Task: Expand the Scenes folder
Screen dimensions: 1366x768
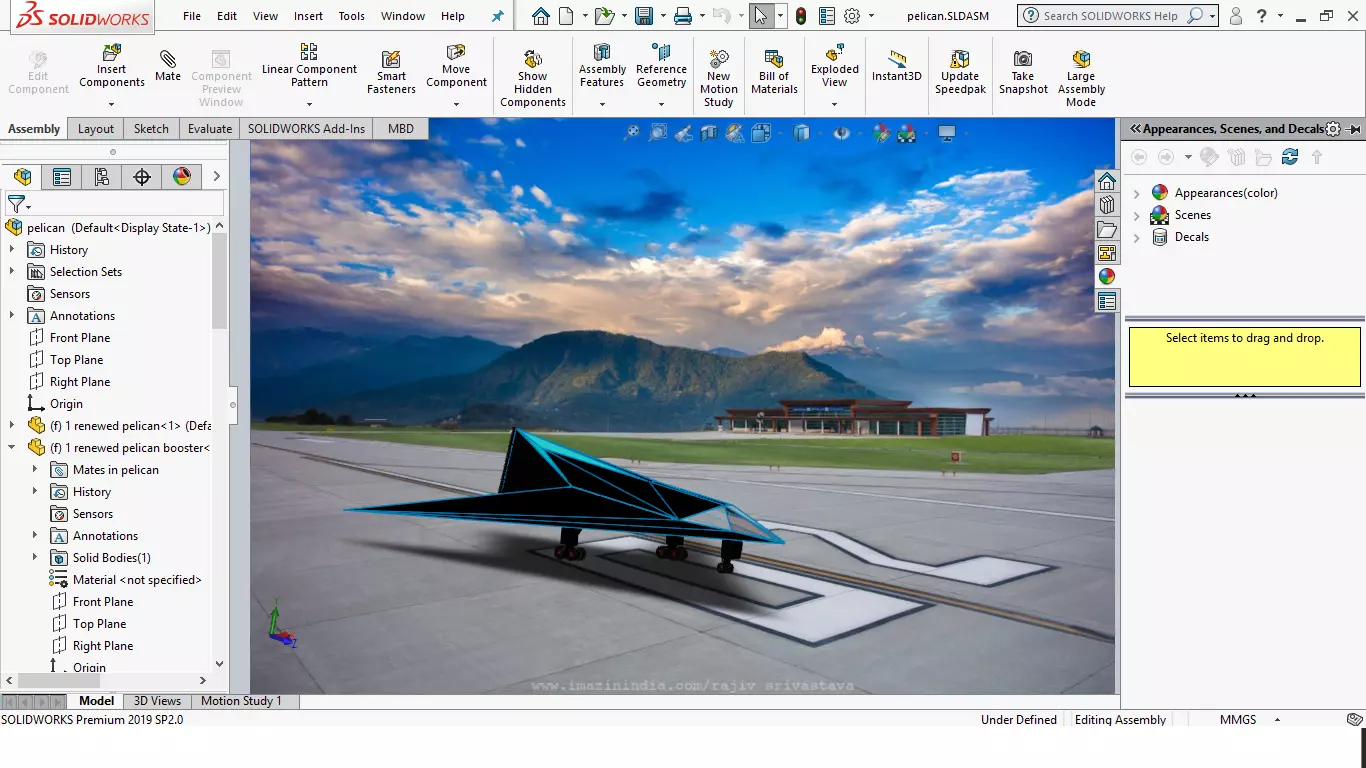Action: (1137, 215)
